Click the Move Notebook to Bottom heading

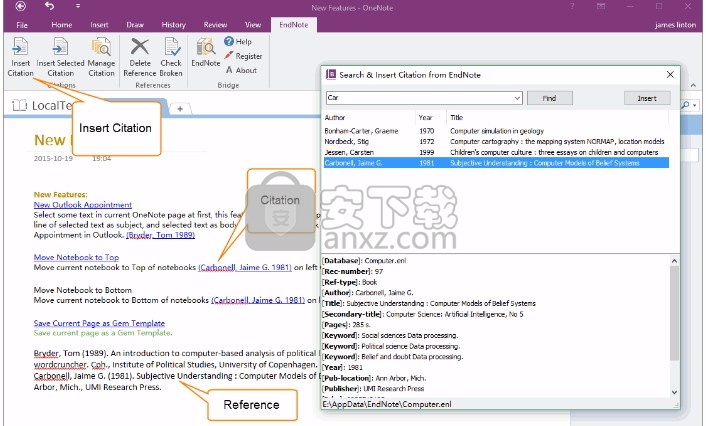pos(83,290)
